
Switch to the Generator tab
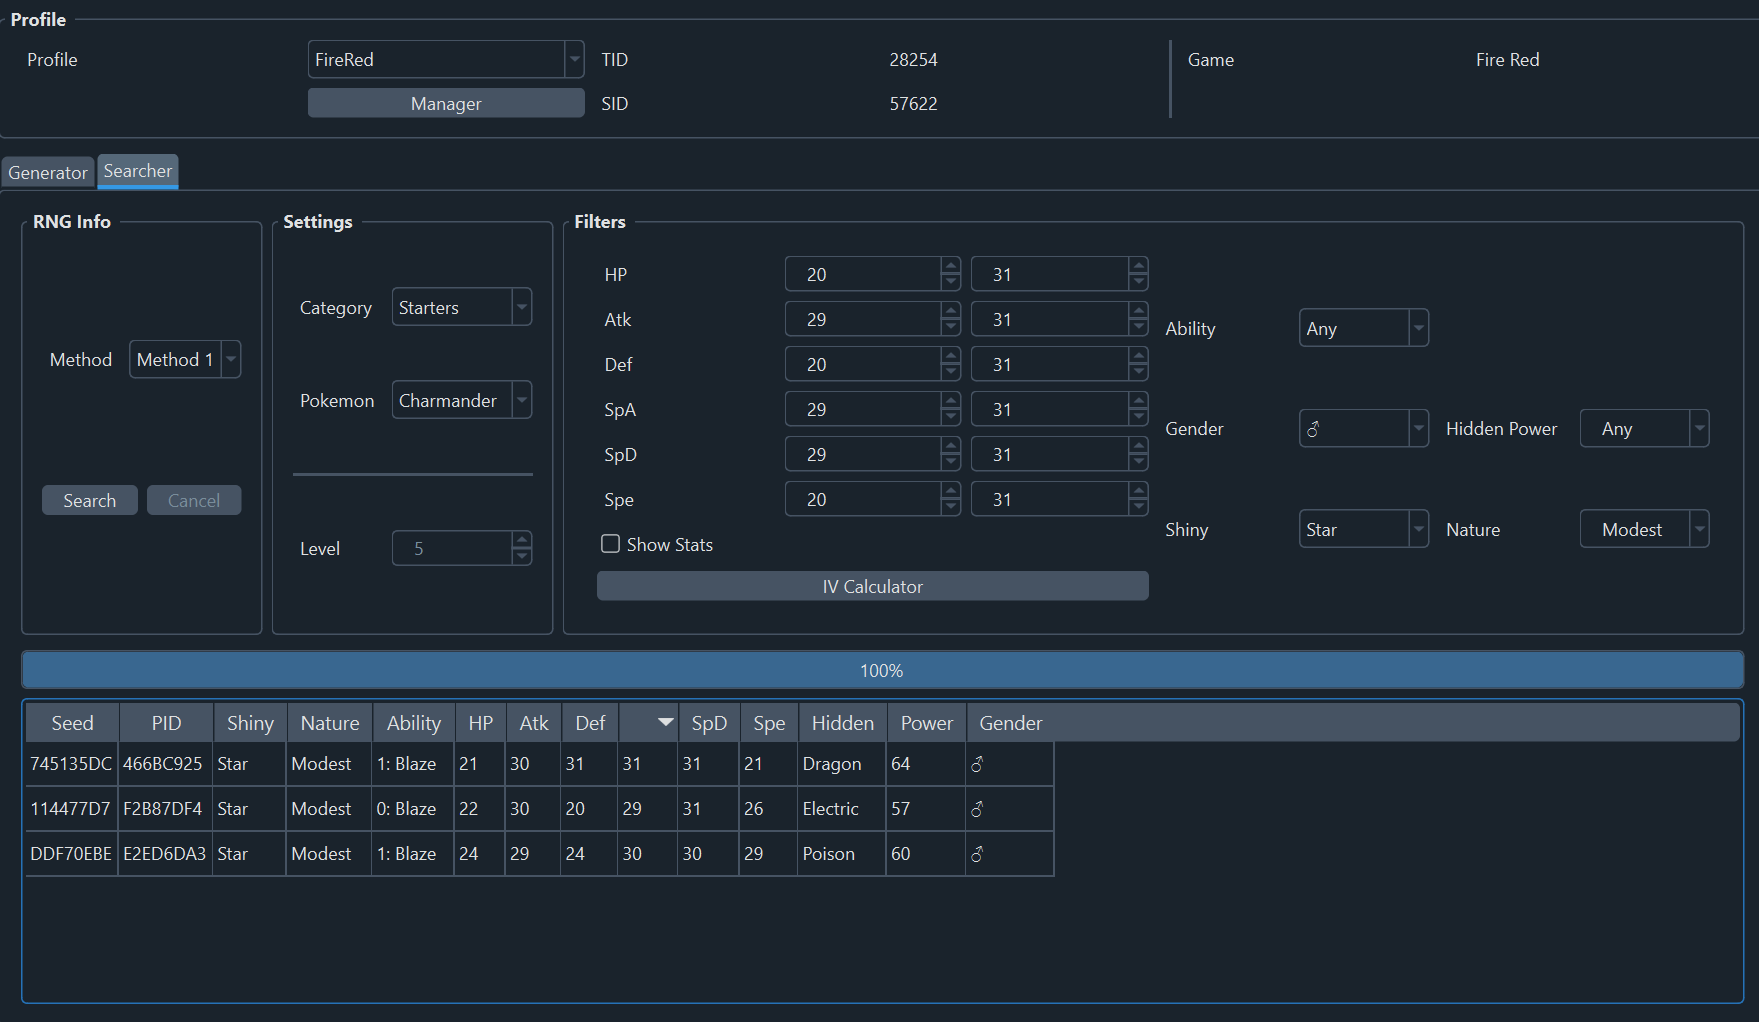(48, 172)
